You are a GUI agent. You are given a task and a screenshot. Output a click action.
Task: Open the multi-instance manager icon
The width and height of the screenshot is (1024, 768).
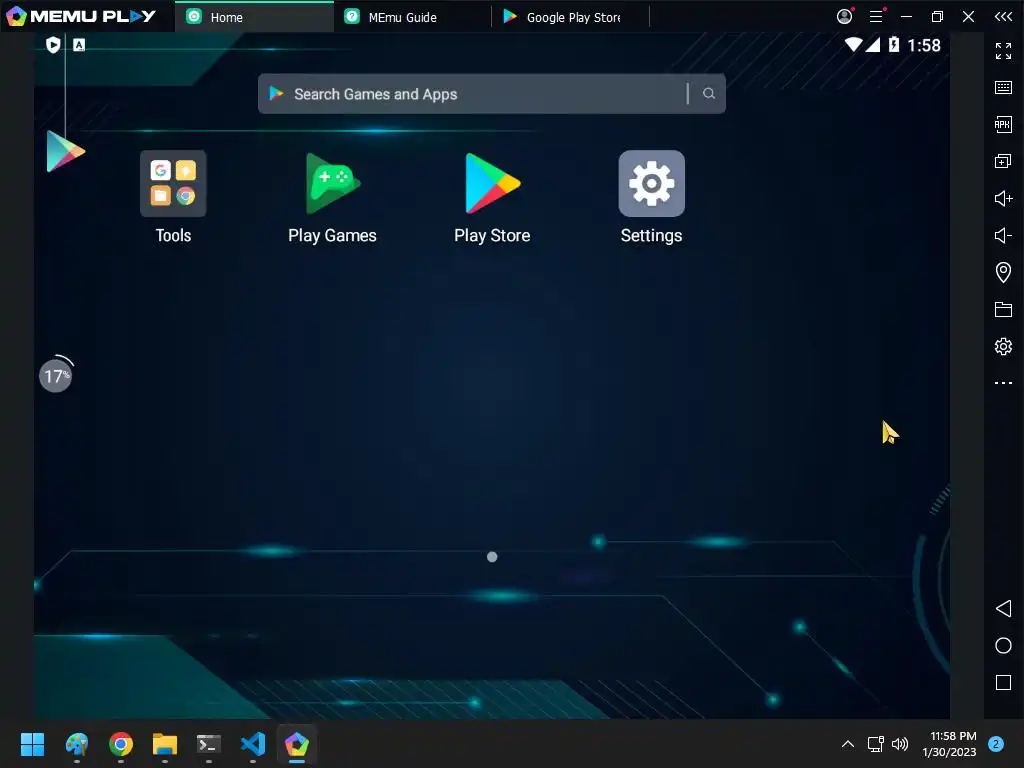pos(1003,161)
